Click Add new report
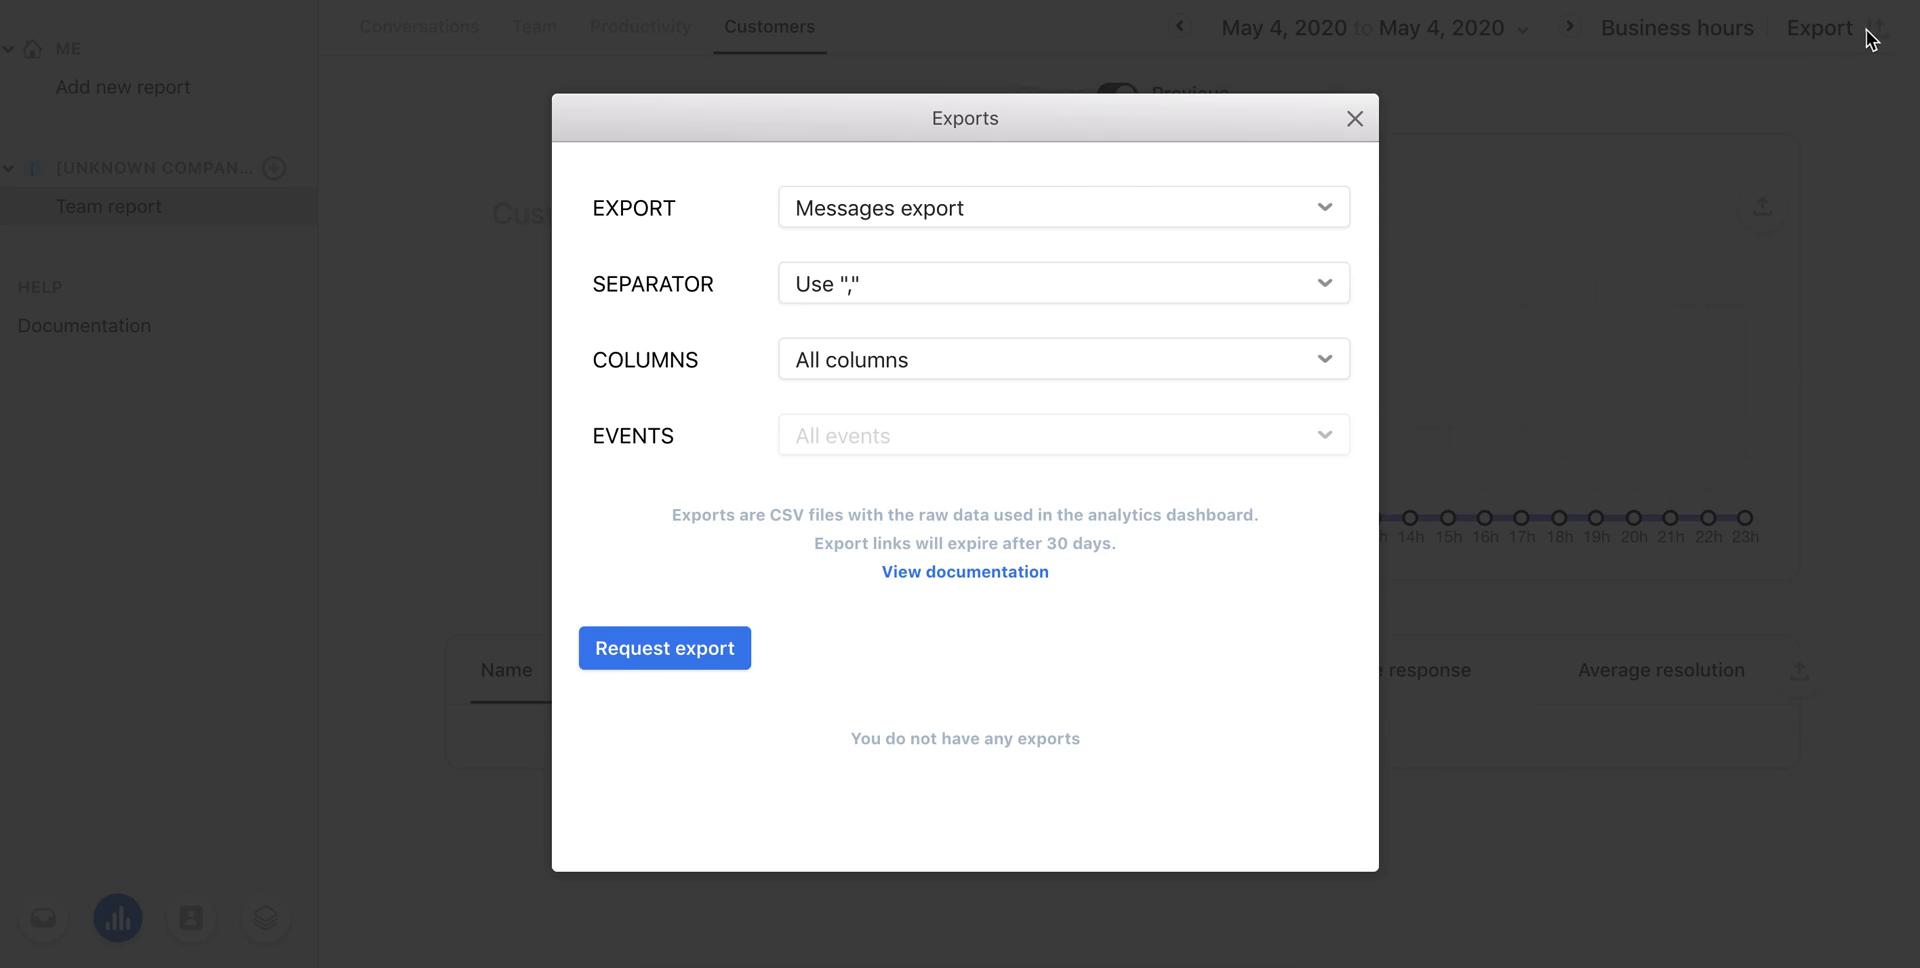 tap(123, 87)
